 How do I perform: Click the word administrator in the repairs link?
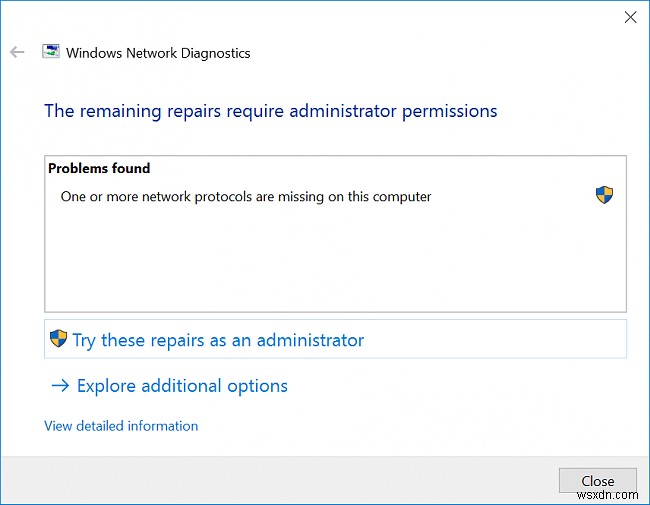point(311,340)
